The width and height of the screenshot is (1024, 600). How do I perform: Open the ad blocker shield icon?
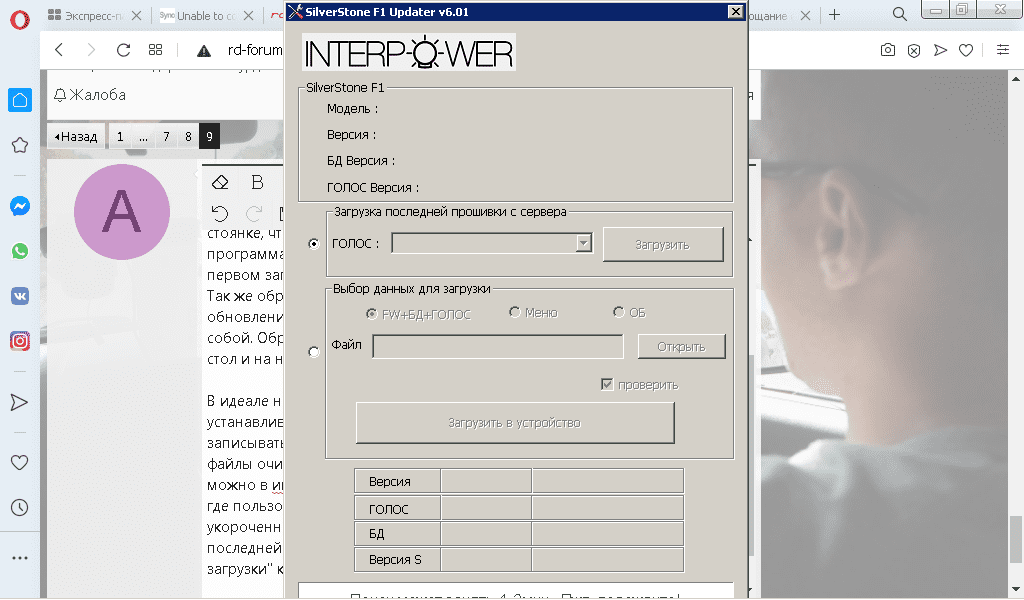tap(914, 50)
